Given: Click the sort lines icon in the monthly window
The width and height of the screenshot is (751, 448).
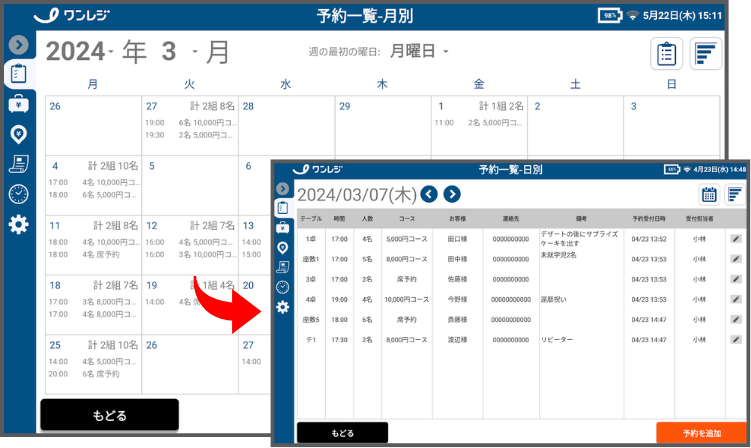Looking at the screenshot, I should coord(705,53).
